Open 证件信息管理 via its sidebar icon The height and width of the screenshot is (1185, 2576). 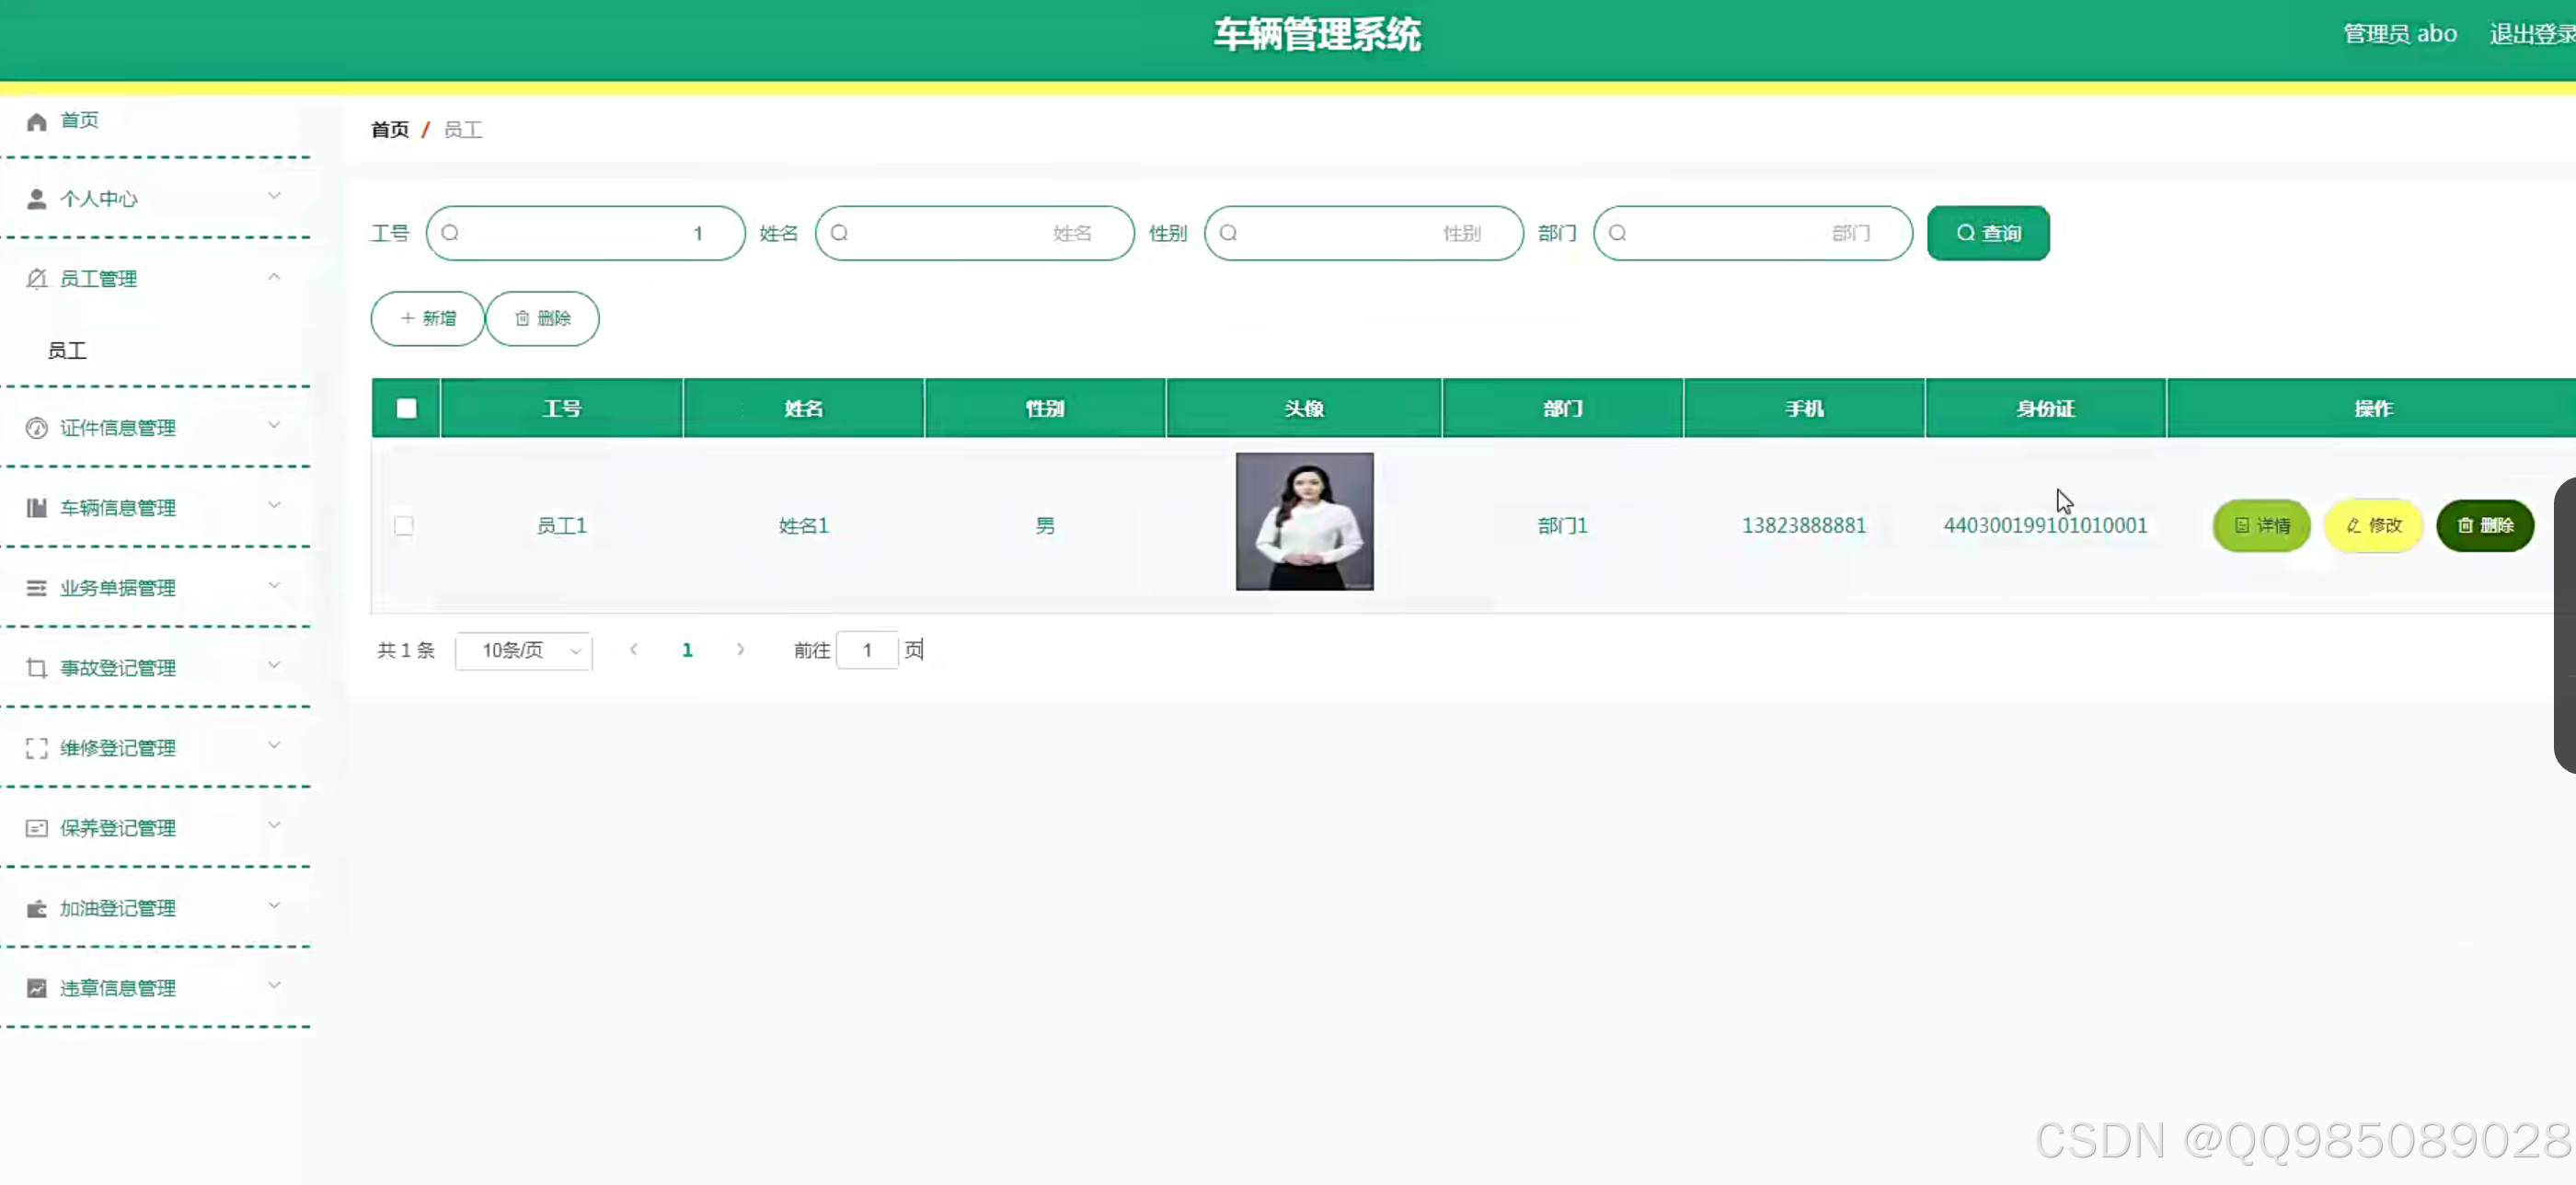click(x=36, y=427)
